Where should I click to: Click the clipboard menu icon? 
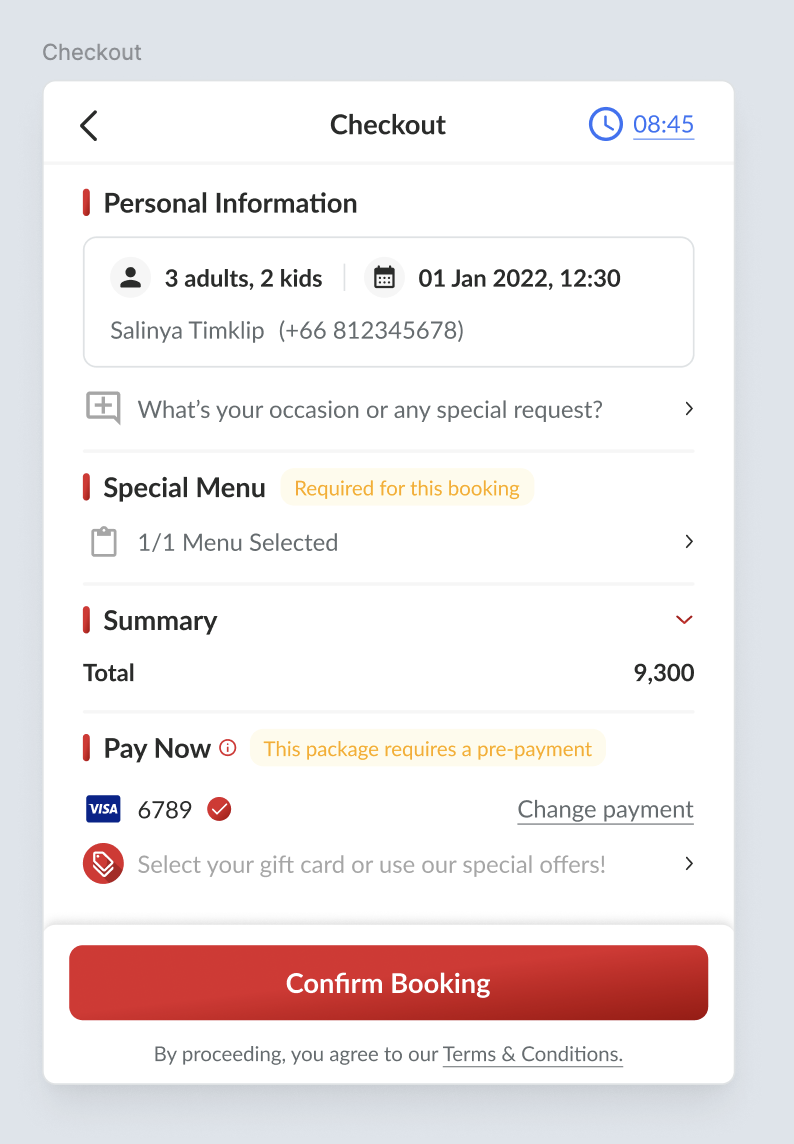(103, 542)
